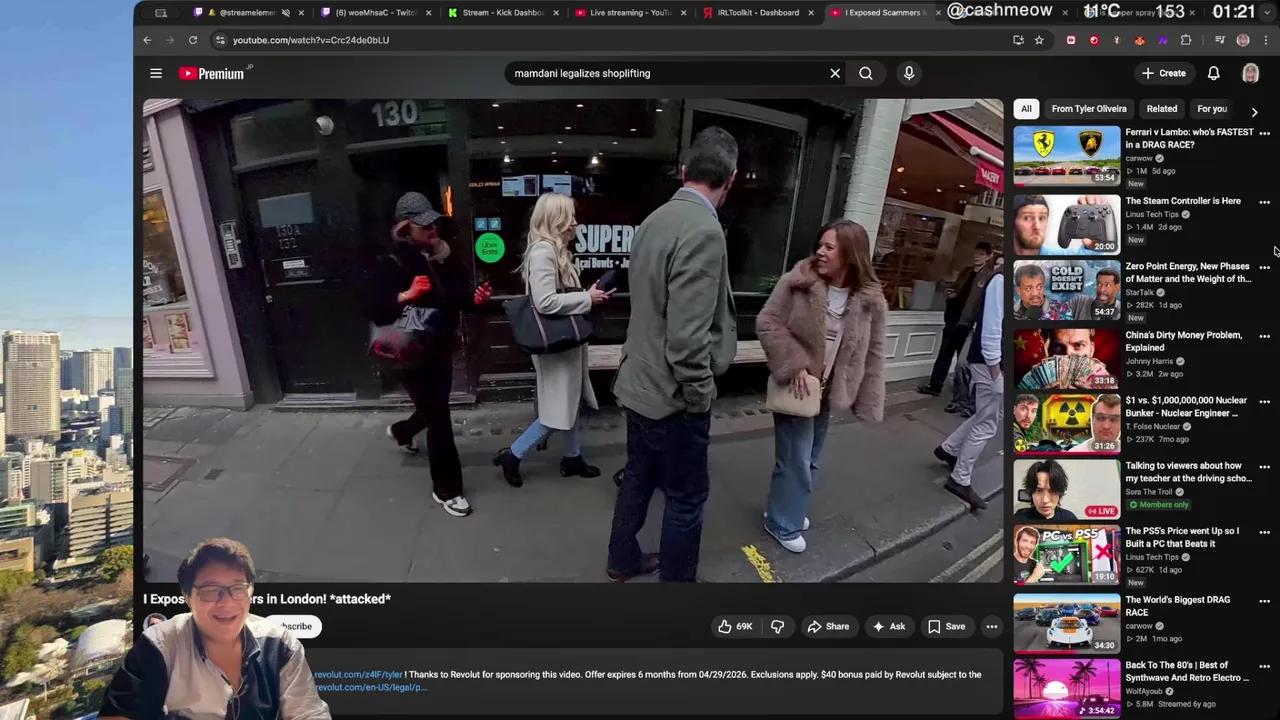The height and width of the screenshot is (720, 1280).
Task: Open the Ask AI button
Action: 889,627
